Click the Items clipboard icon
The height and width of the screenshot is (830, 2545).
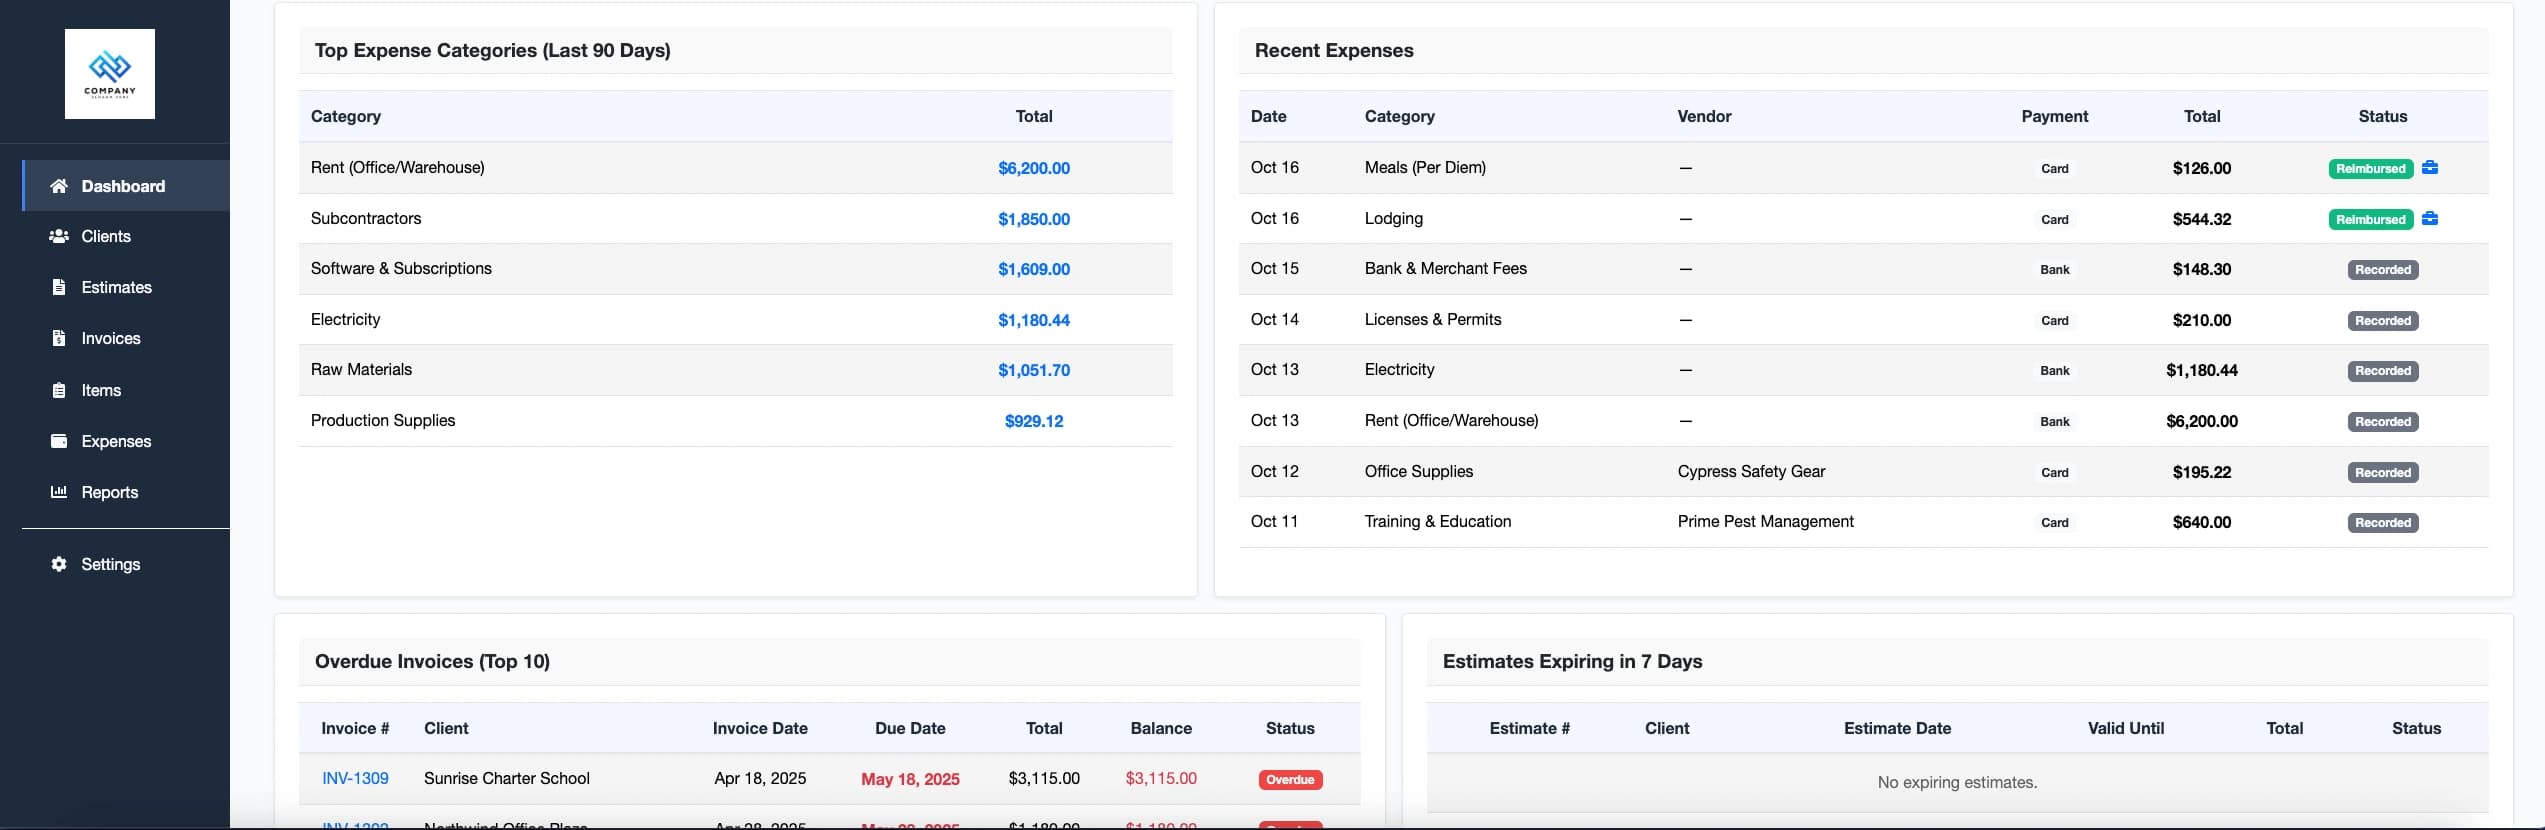(59, 390)
